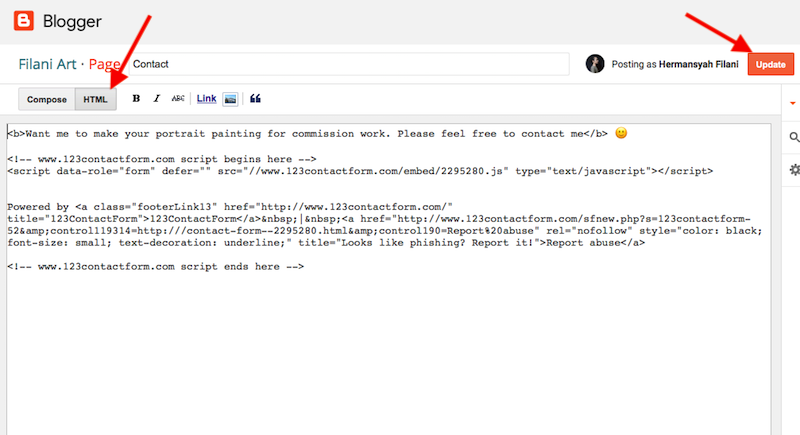Image resolution: width=800 pixels, height=435 pixels.
Task: Insert blockquote with quote icon
Action: 255,98
